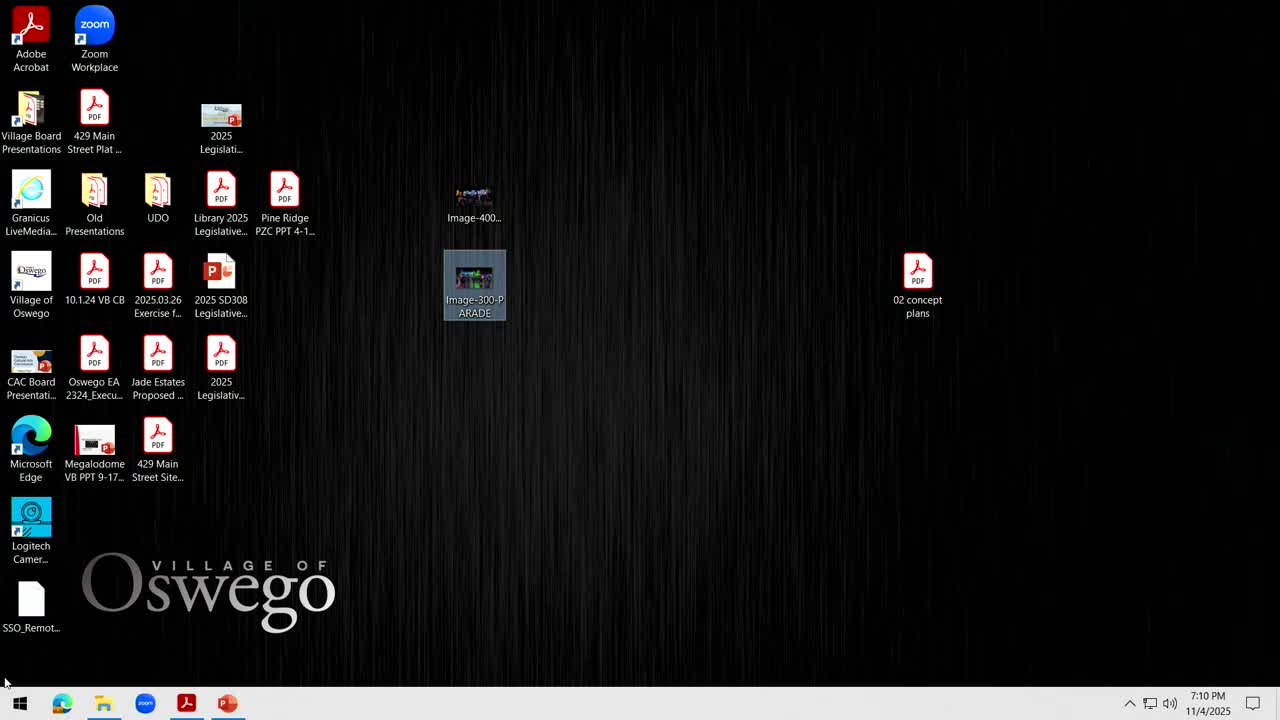Select the Adobe Acrobat desktop shortcut

click(x=31, y=40)
